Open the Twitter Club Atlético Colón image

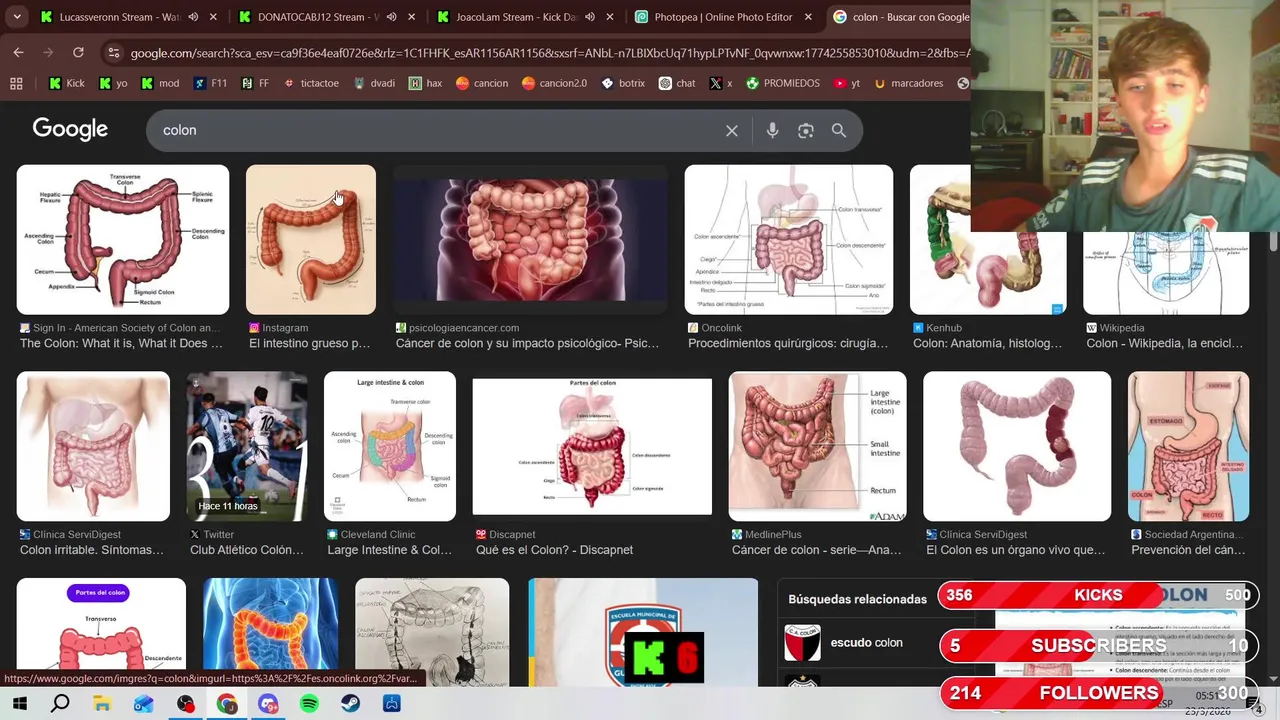tap(247, 446)
